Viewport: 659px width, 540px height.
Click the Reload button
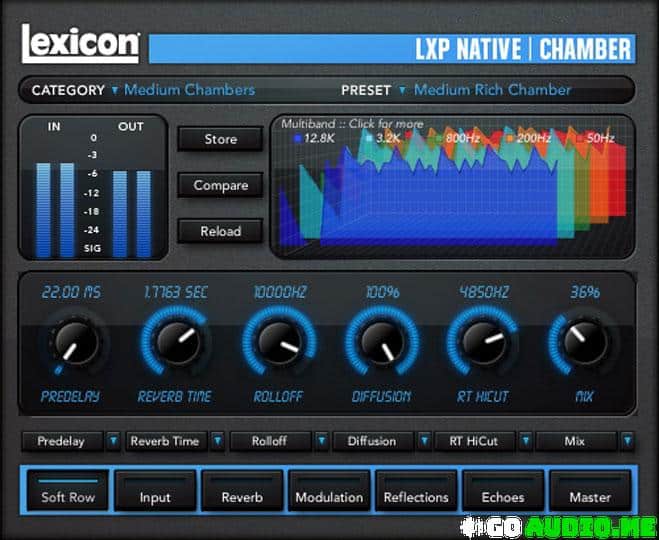[221, 231]
